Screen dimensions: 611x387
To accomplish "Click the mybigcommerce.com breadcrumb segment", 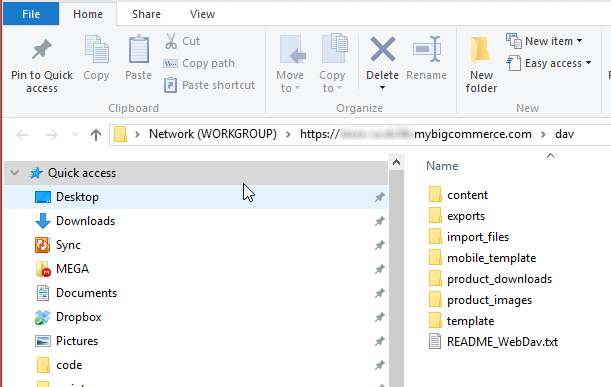I will point(415,134).
